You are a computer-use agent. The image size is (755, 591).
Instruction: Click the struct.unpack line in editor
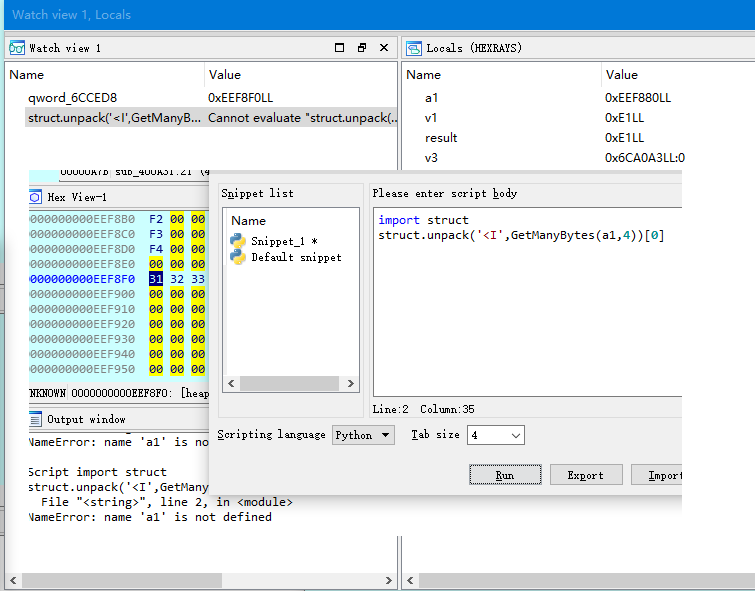click(521, 235)
